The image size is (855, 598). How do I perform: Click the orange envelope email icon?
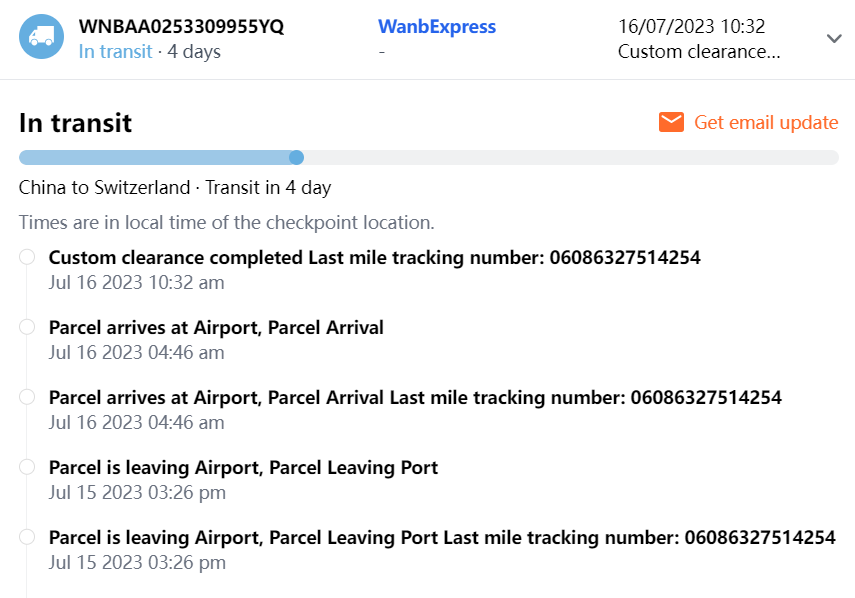pyautogui.click(x=671, y=122)
